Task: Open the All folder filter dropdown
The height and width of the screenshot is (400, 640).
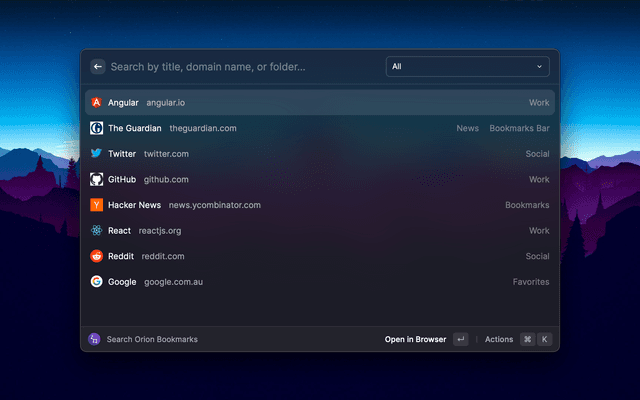Action: click(x=466, y=67)
